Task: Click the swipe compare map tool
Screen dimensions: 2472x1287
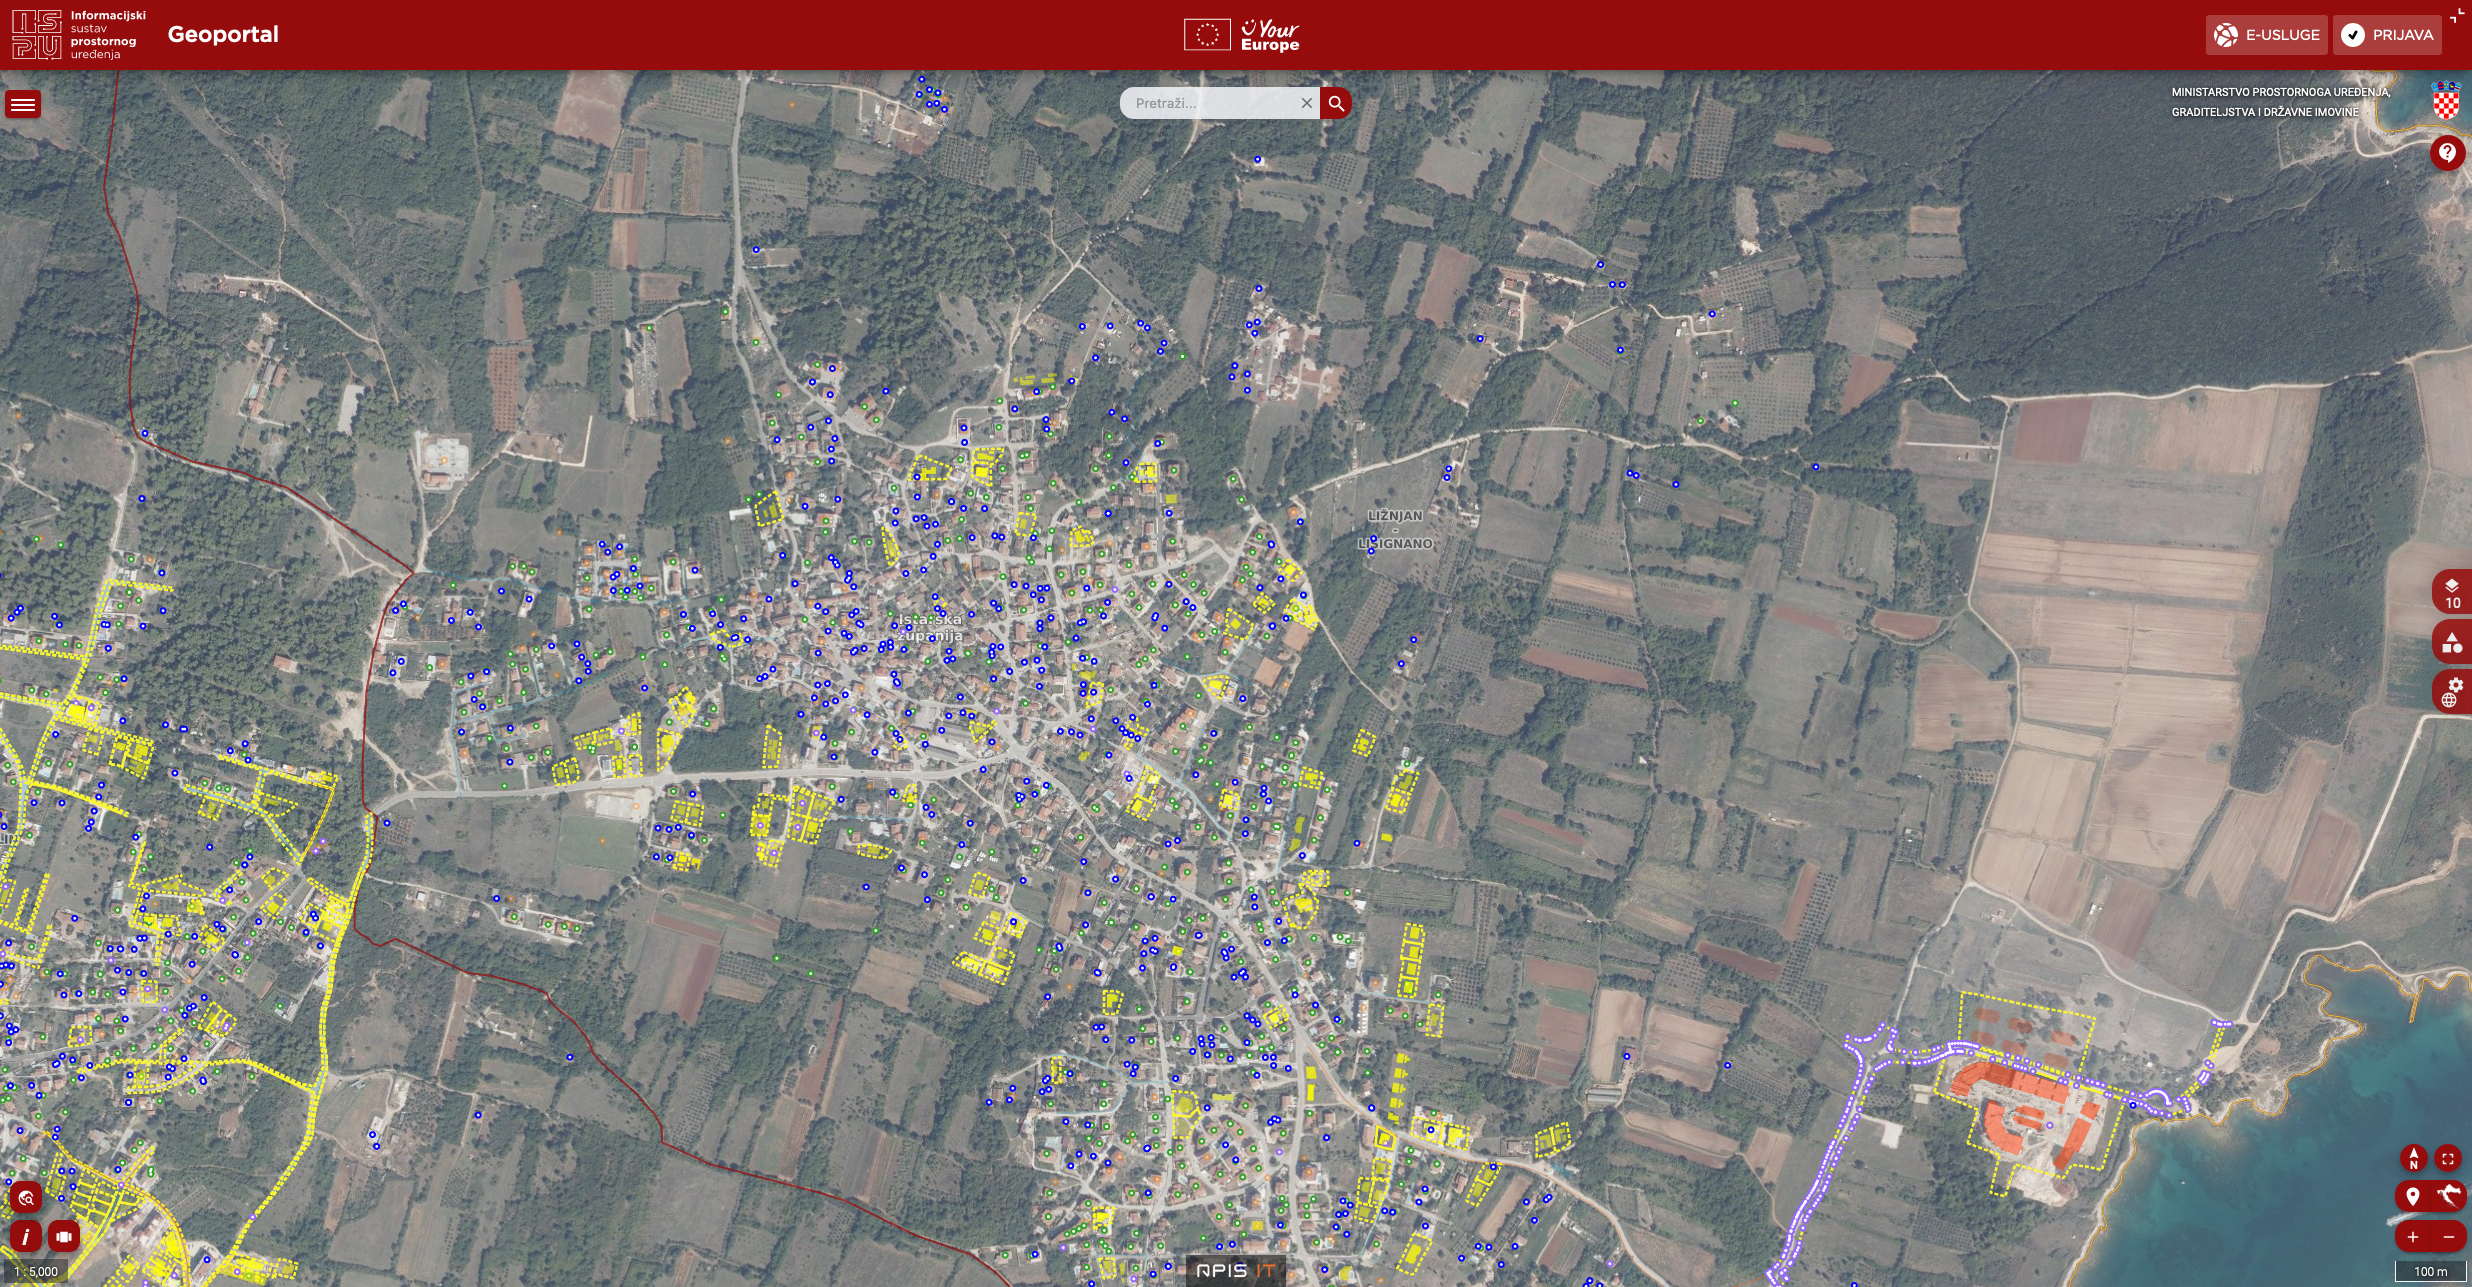Action: pos(64,1237)
